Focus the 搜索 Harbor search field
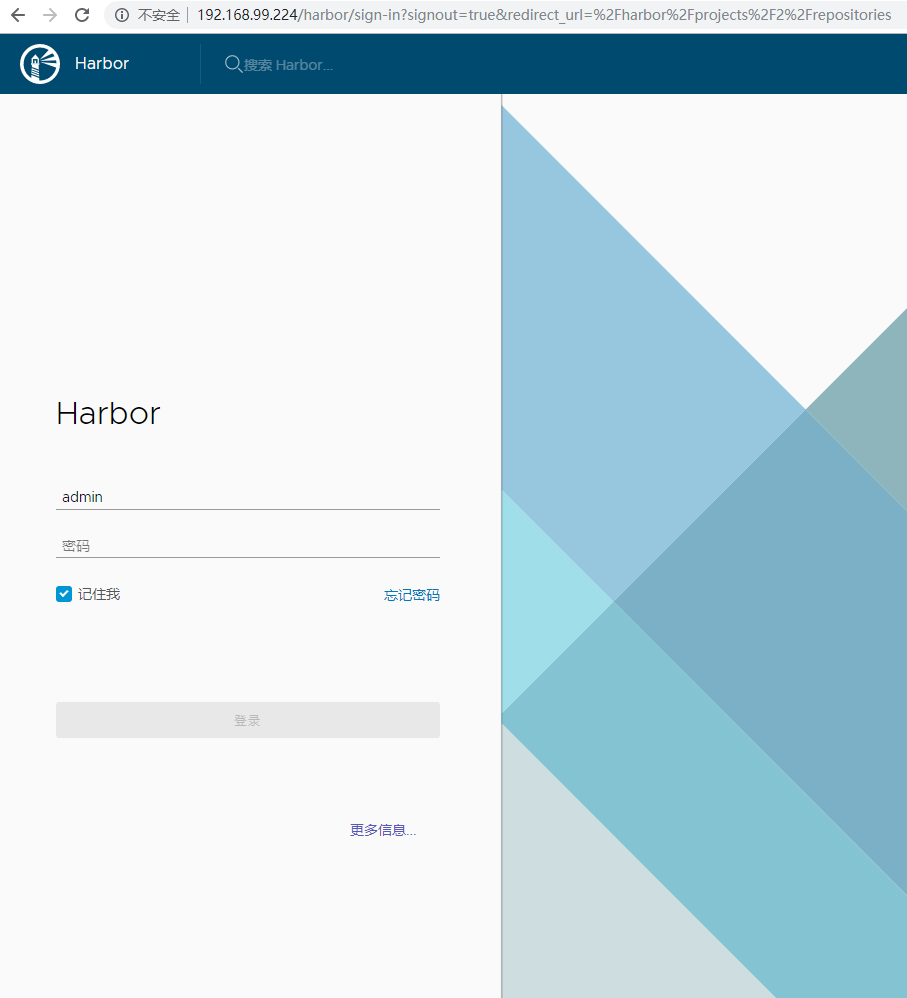 tap(288, 65)
